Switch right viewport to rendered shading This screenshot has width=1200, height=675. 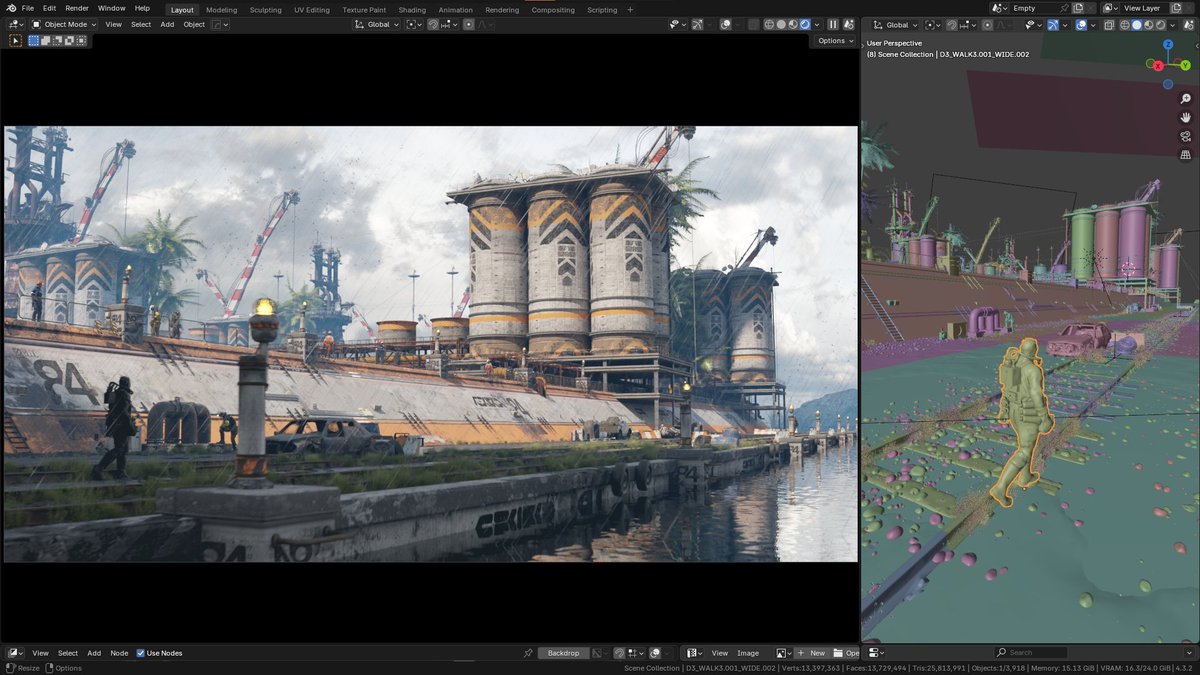tap(1160, 24)
